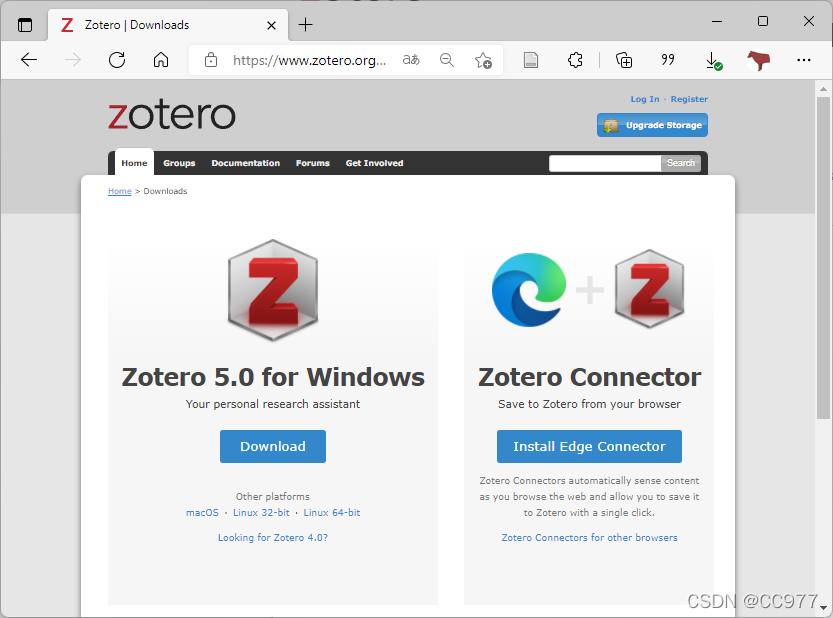
Task: Open the Forums tab
Action: point(313,163)
